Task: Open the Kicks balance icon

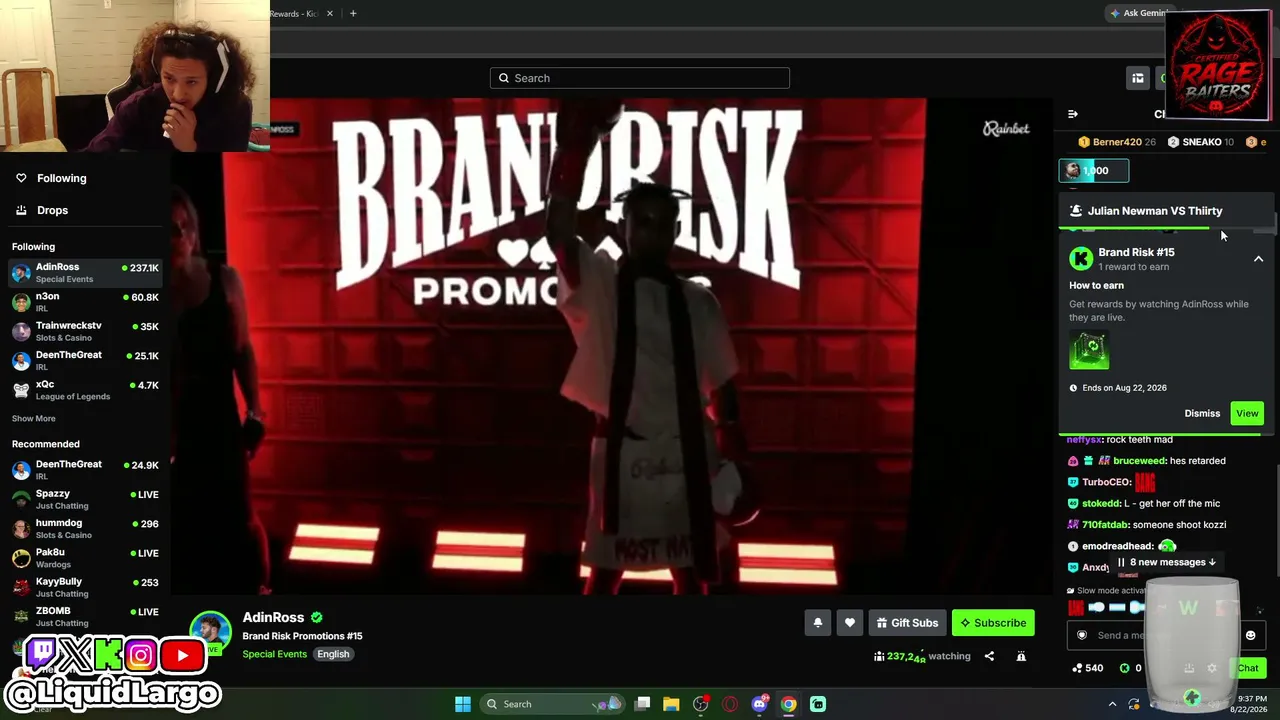Action: click(x=1130, y=668)
